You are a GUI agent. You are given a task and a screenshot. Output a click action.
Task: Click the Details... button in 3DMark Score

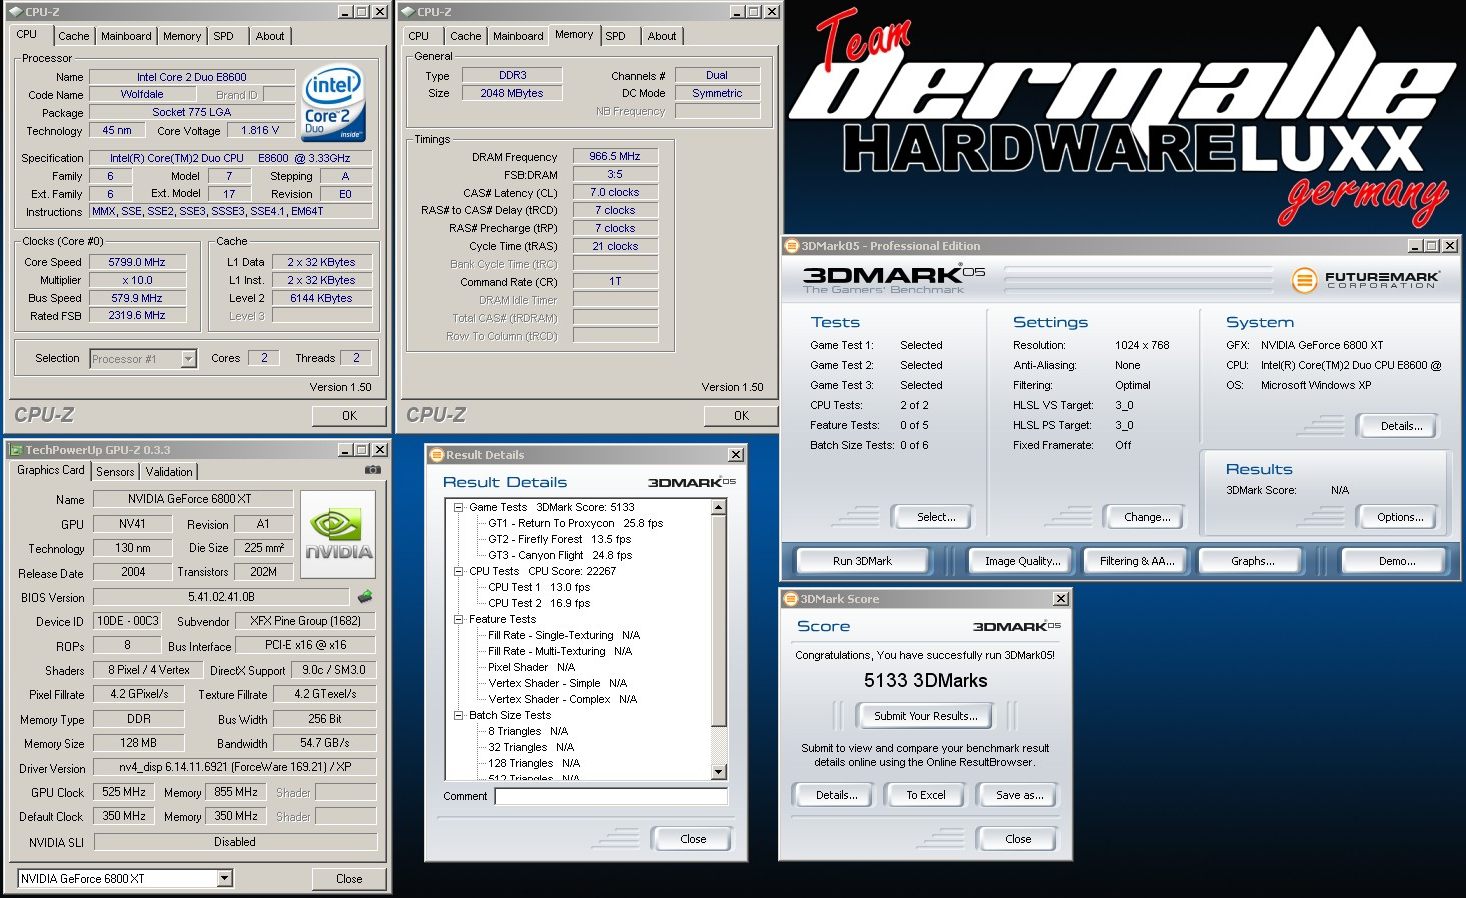point(836,795)
